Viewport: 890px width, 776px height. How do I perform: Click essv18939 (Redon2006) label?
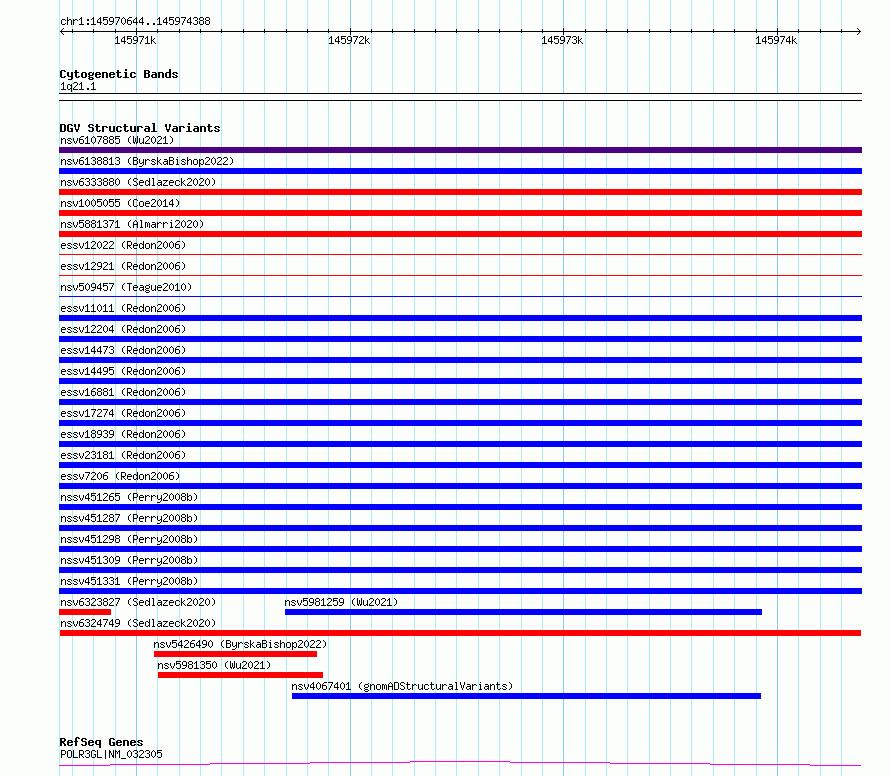[x=123, y=434]
